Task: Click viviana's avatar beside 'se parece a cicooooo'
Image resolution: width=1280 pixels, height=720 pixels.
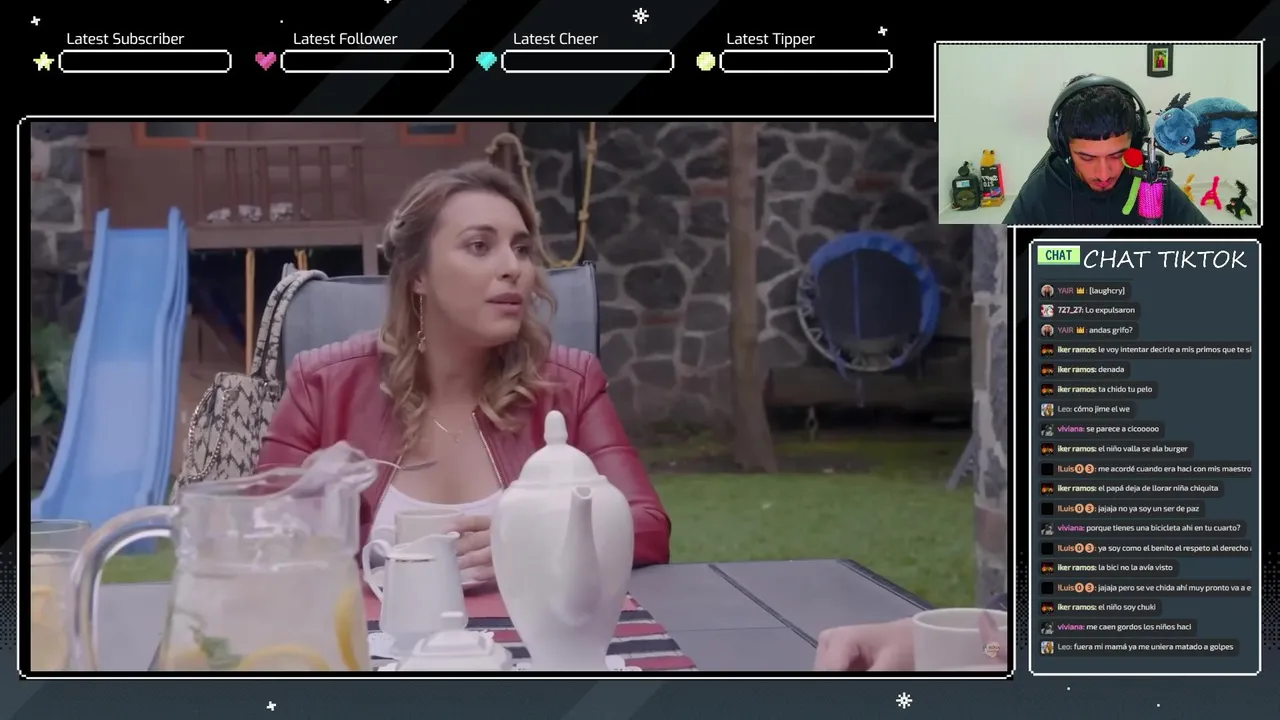Action: click(x=1047, y=429)
